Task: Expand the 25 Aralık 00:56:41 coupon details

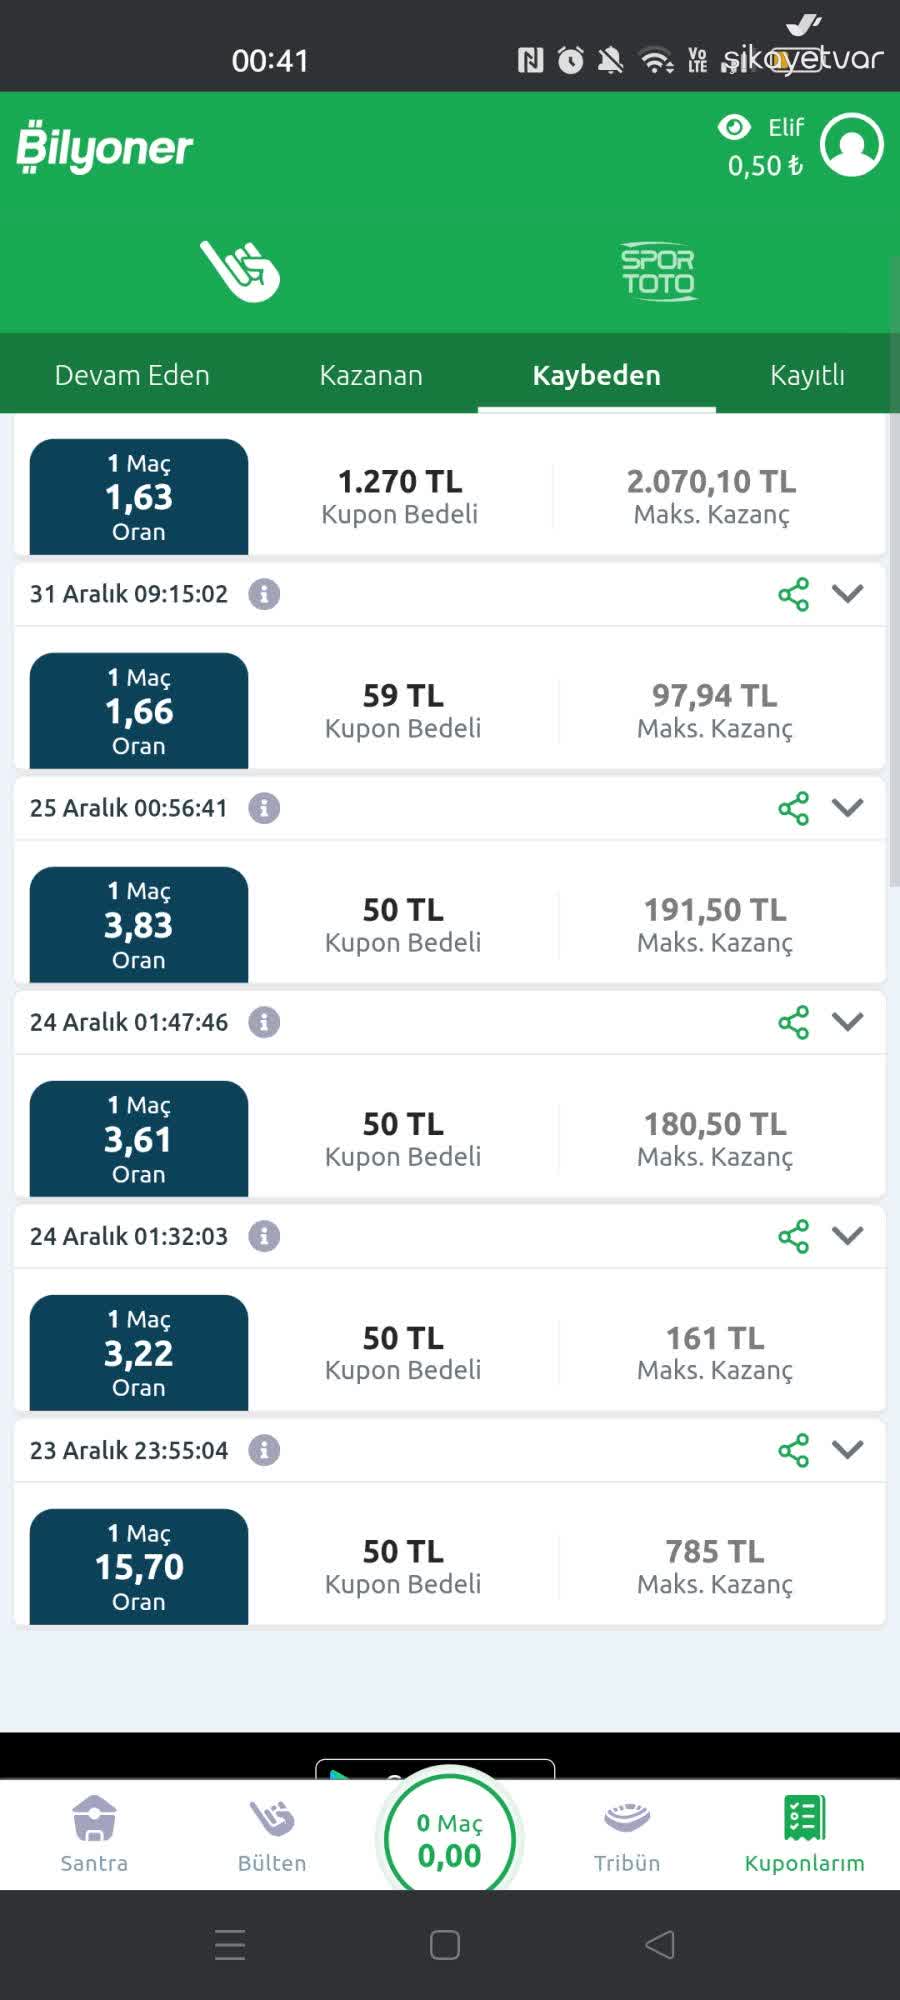Action: click(847, 808)
